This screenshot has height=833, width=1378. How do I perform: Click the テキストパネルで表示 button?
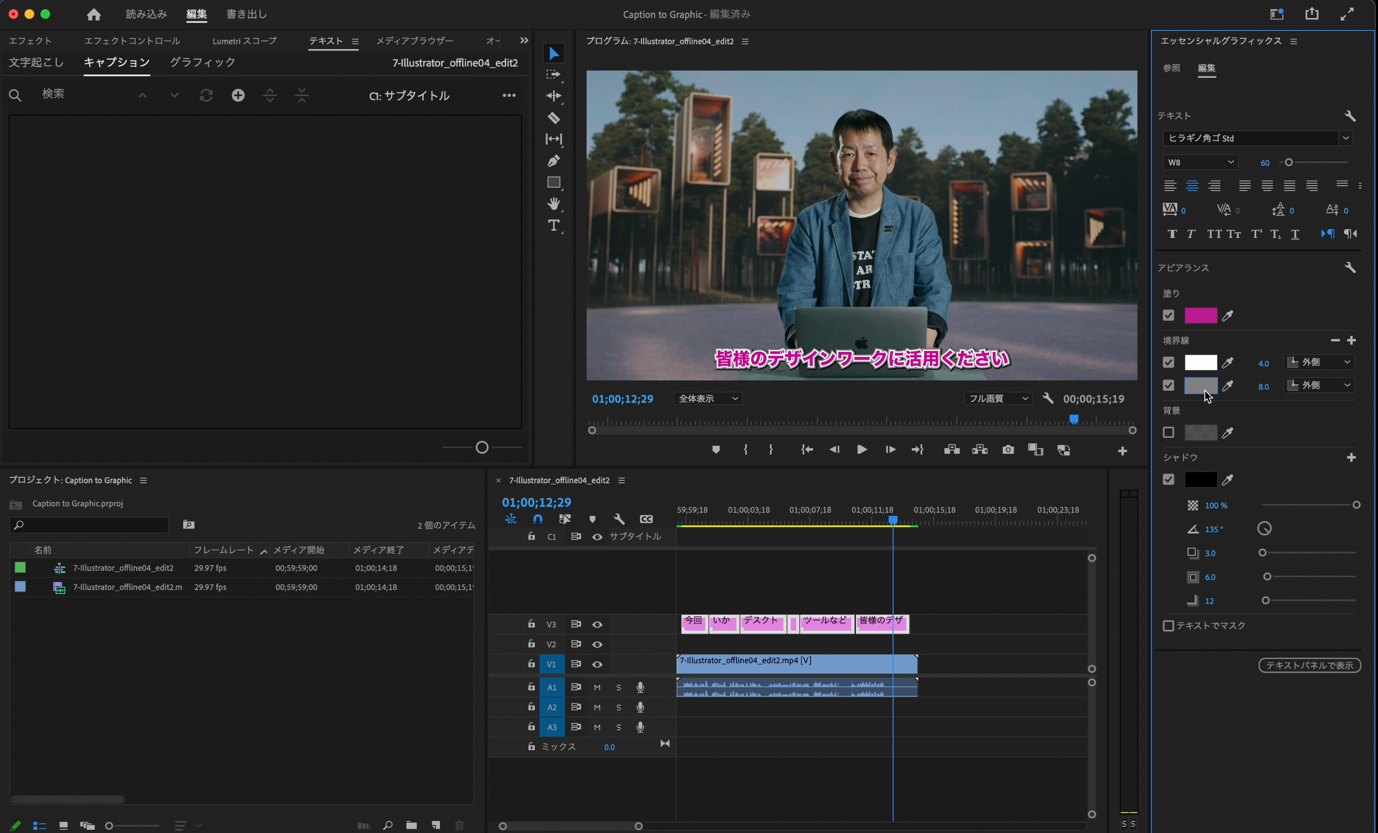click(x=1309, y=665)
